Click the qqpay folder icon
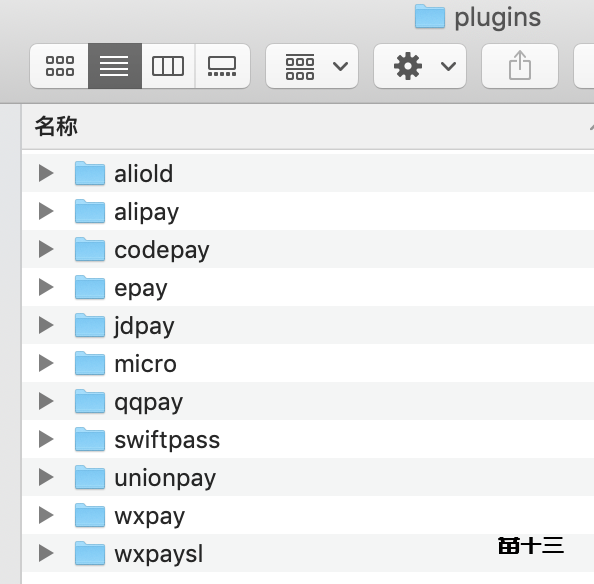594x584 pixels. pos(90,401)
